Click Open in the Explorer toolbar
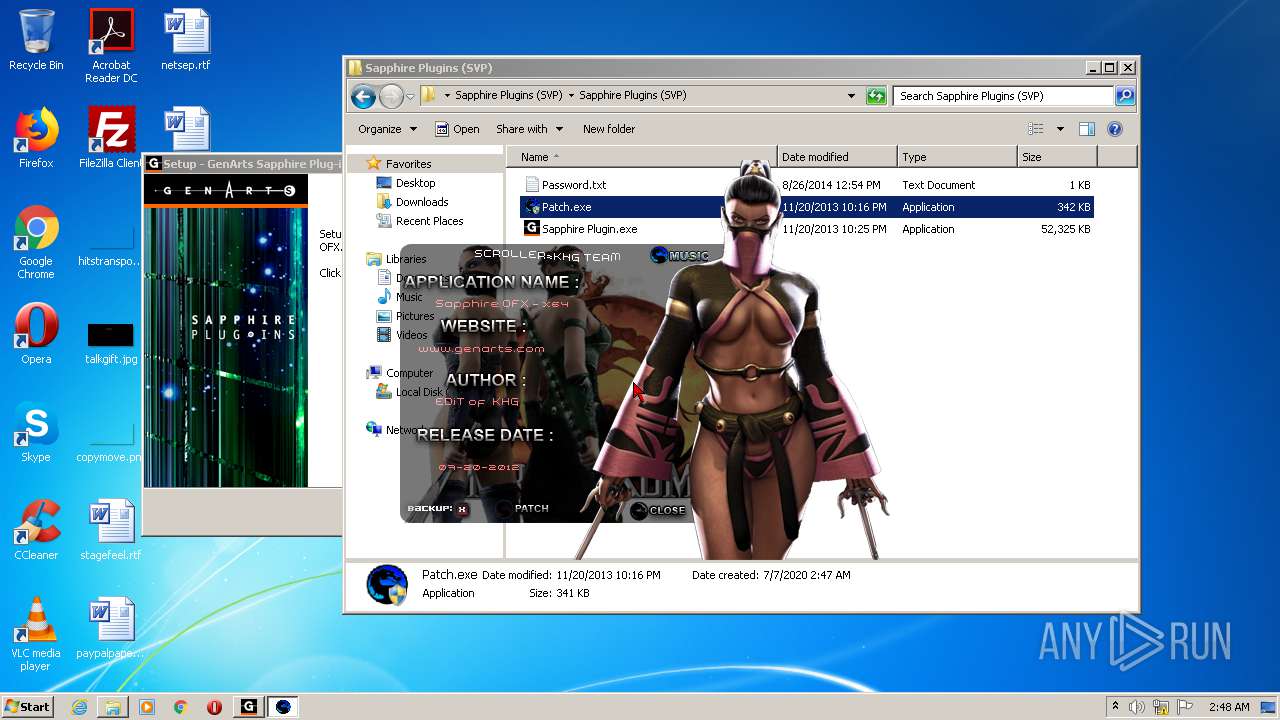 pyautogui.click(x=457, y=129)
